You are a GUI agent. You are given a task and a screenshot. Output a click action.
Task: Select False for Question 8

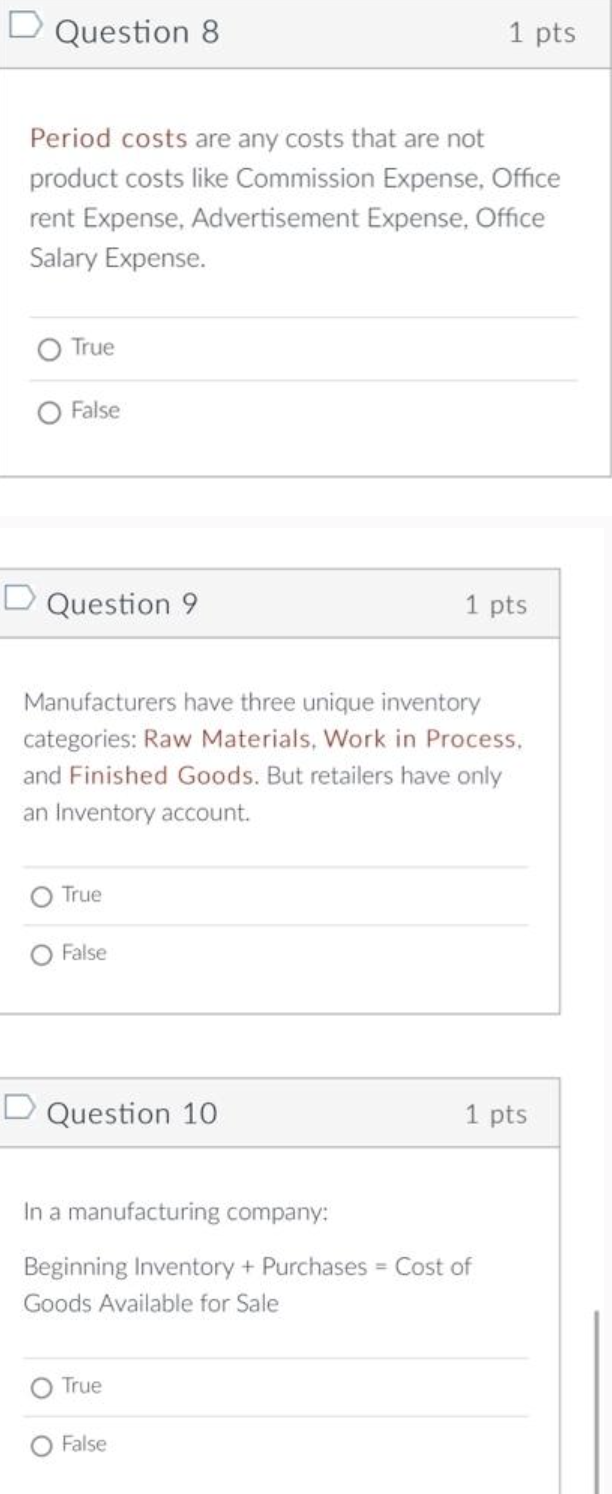pyautogui.click(x=48, y=410)
